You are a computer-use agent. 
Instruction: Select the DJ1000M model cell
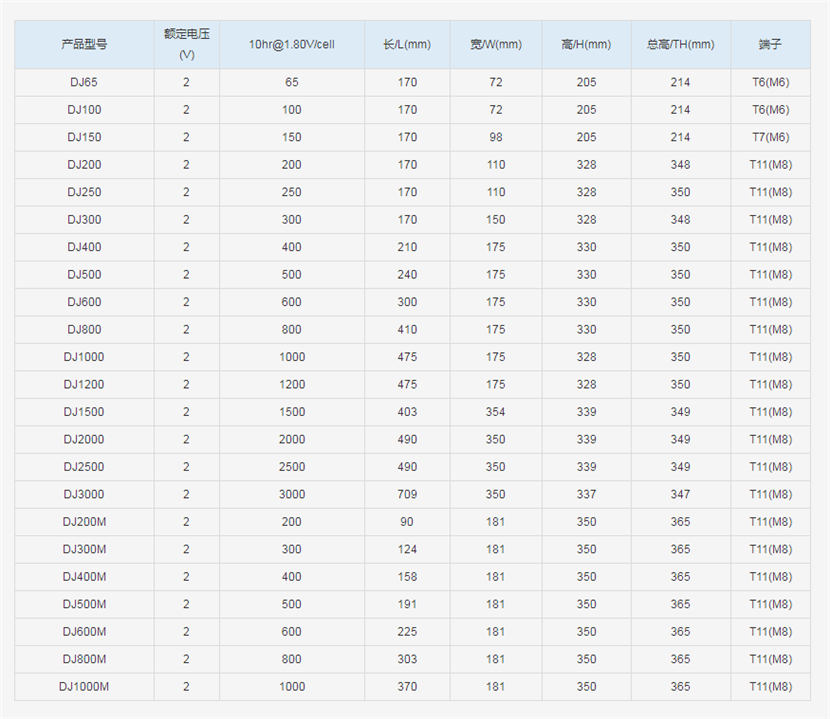84,687
